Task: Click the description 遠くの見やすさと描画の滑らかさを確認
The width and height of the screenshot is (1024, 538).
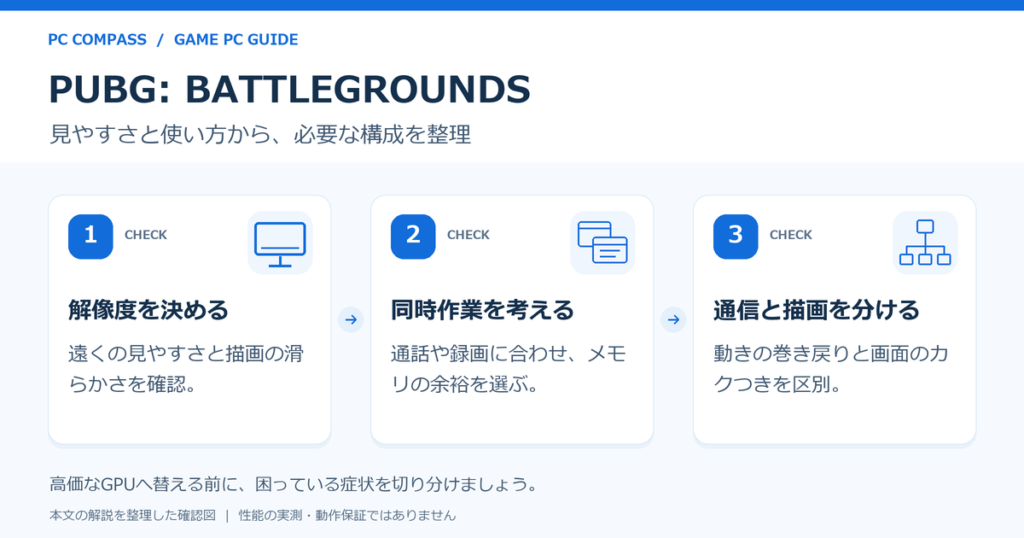Action: pyautogui.click(x=186, y=369)
